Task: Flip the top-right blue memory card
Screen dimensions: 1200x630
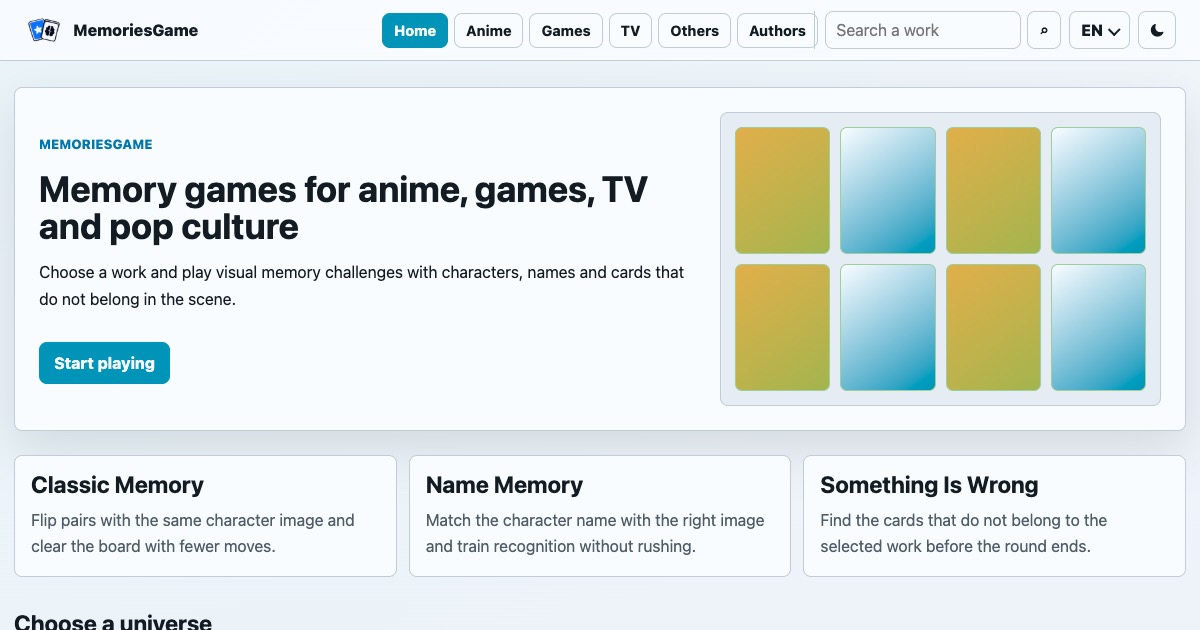Action: click(1098, 190)
